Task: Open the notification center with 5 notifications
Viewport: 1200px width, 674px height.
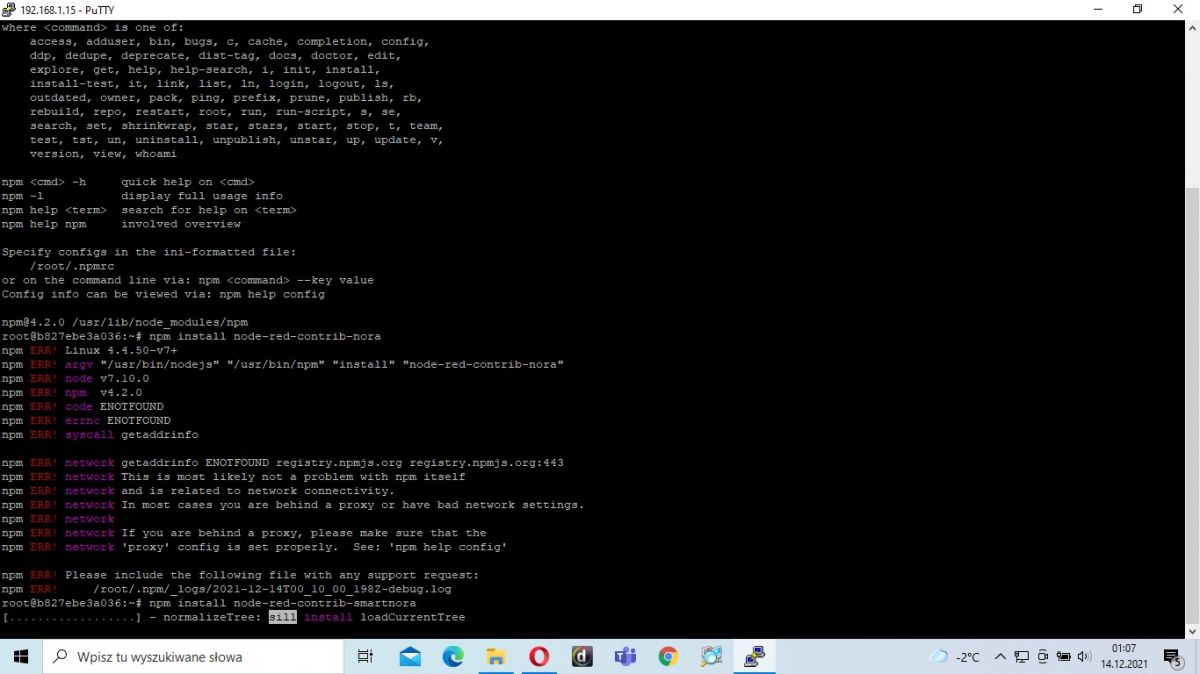Action: point(1173,657)
